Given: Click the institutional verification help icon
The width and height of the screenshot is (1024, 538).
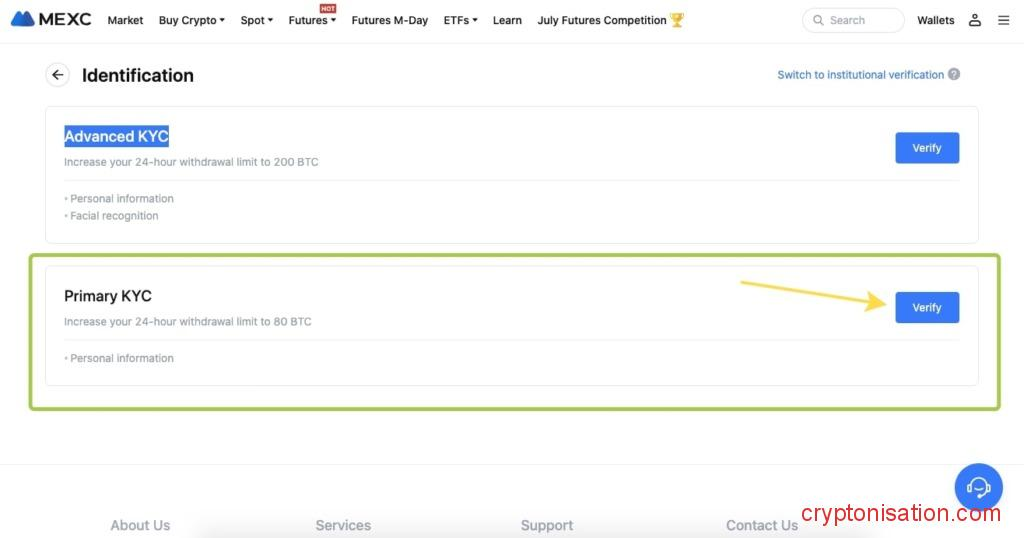Looking at the screenshot, I should click(954, 74).
